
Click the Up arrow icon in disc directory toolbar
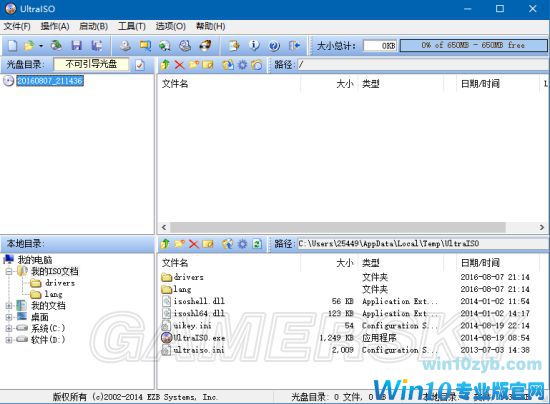point(165,65)
